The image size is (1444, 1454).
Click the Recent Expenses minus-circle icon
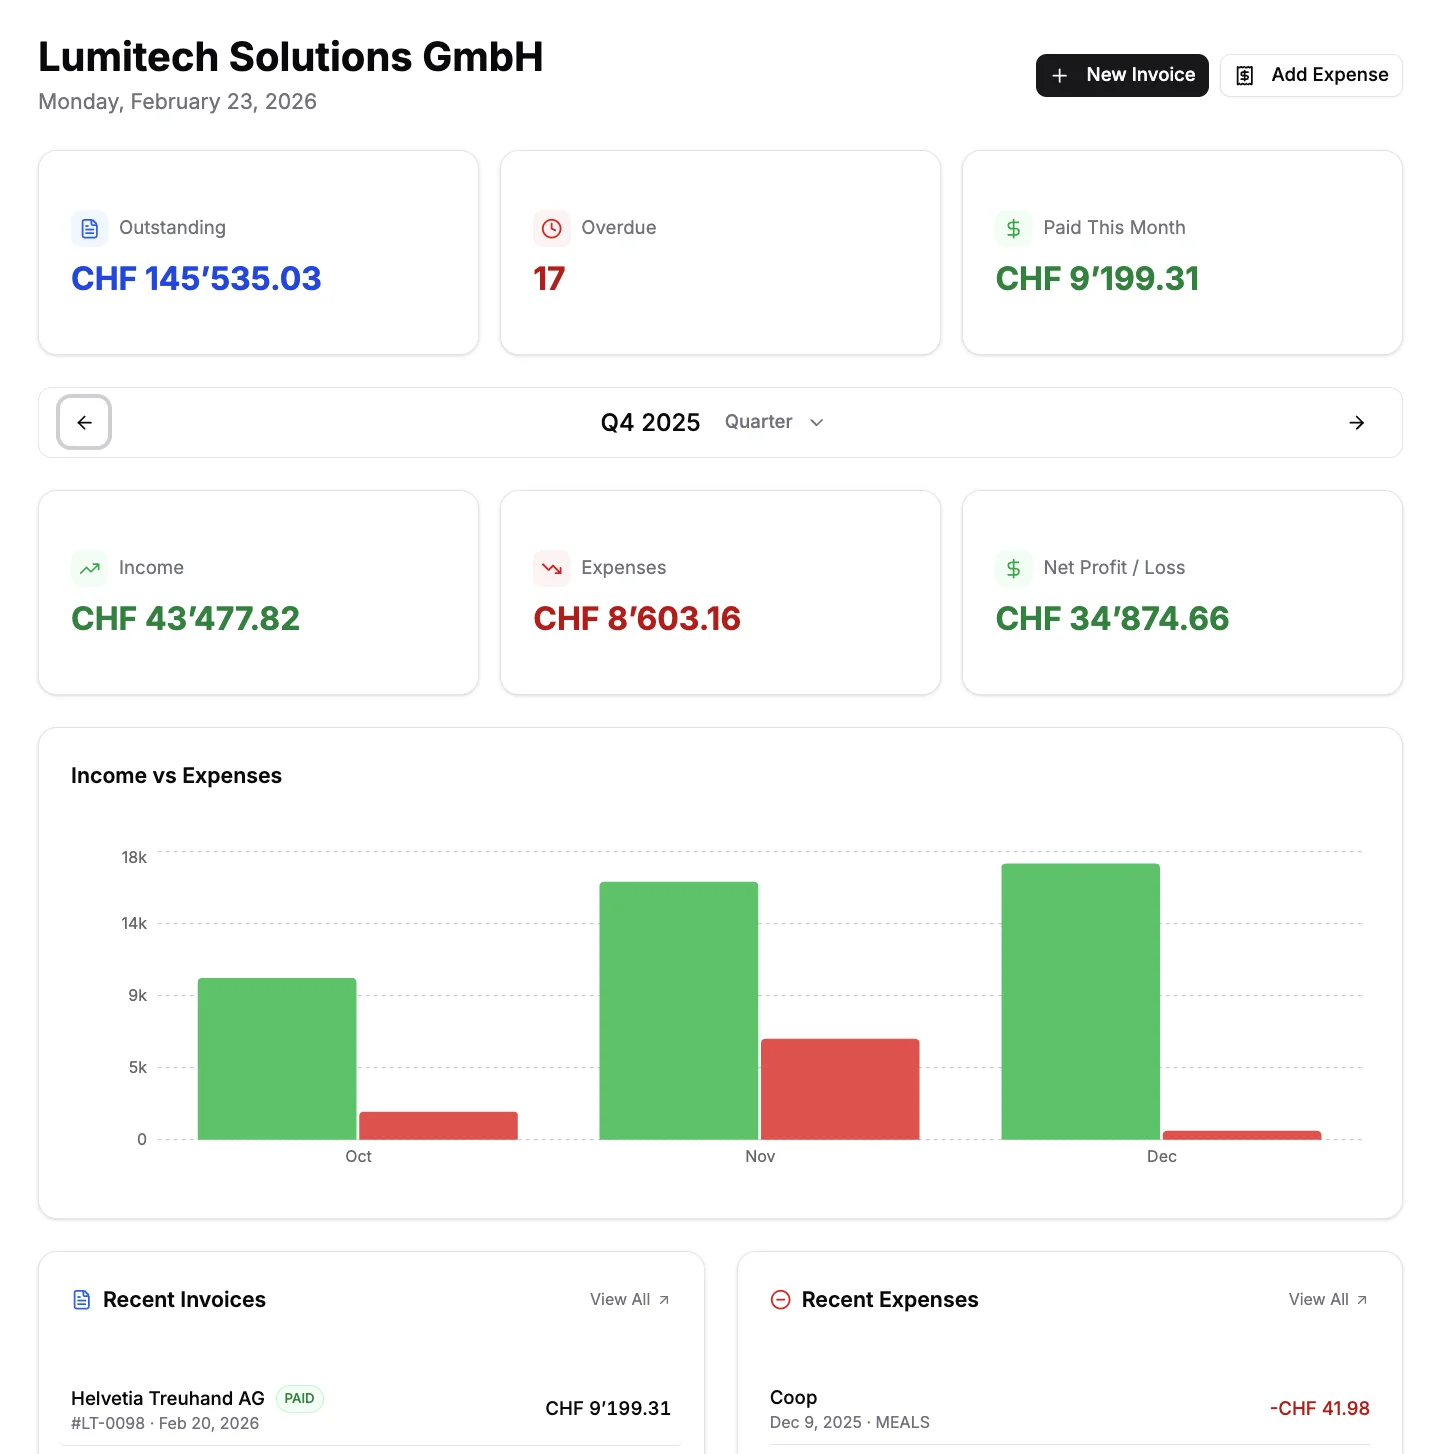(780, 1300)
